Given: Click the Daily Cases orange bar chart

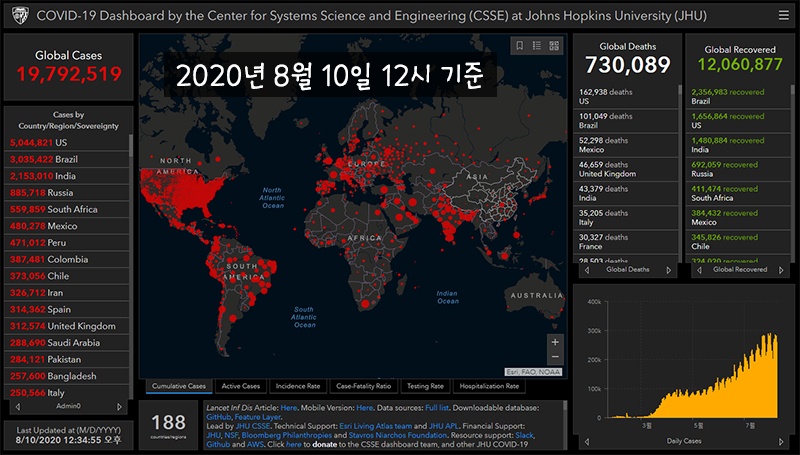Looking at the screenshot, I should click(x=694, y=376).
